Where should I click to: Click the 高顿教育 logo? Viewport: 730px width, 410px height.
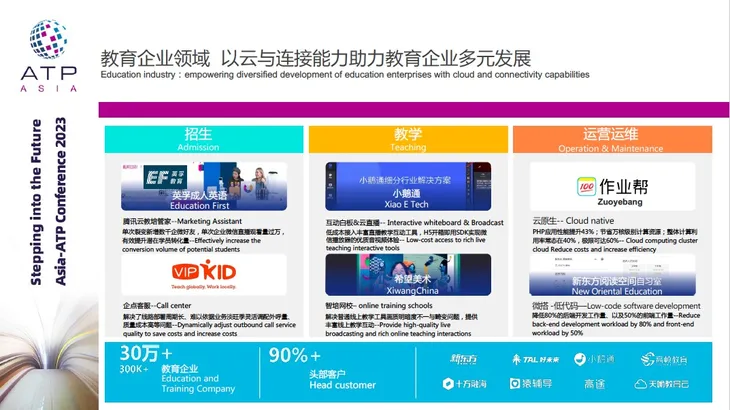[664, 359]
